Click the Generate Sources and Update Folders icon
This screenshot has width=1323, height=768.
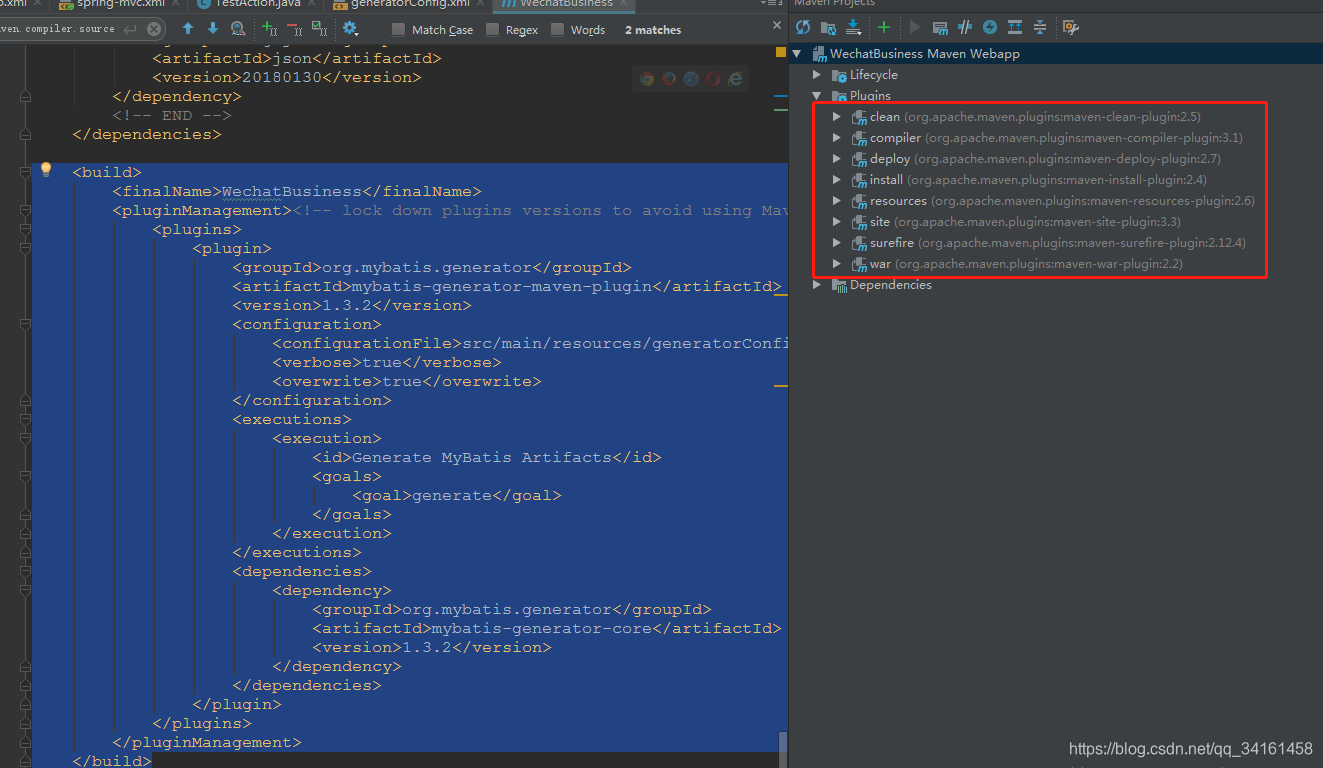829,27
